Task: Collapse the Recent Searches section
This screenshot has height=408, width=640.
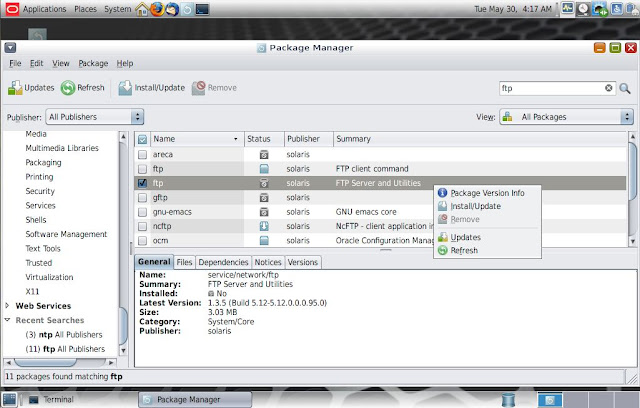Action: tap(7, 320)
